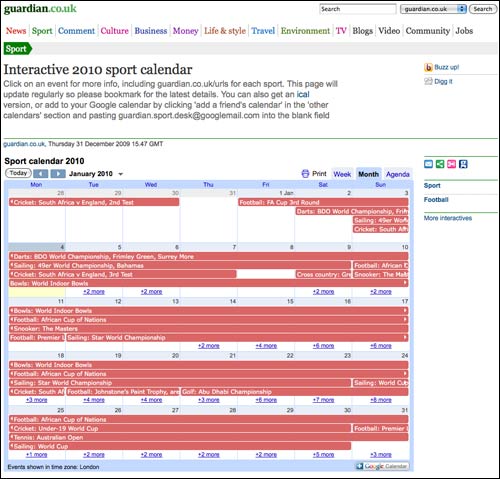Click the Today button
Image resolution: width=500 pixels, height=479 pixels.
(x=18, y=173)
